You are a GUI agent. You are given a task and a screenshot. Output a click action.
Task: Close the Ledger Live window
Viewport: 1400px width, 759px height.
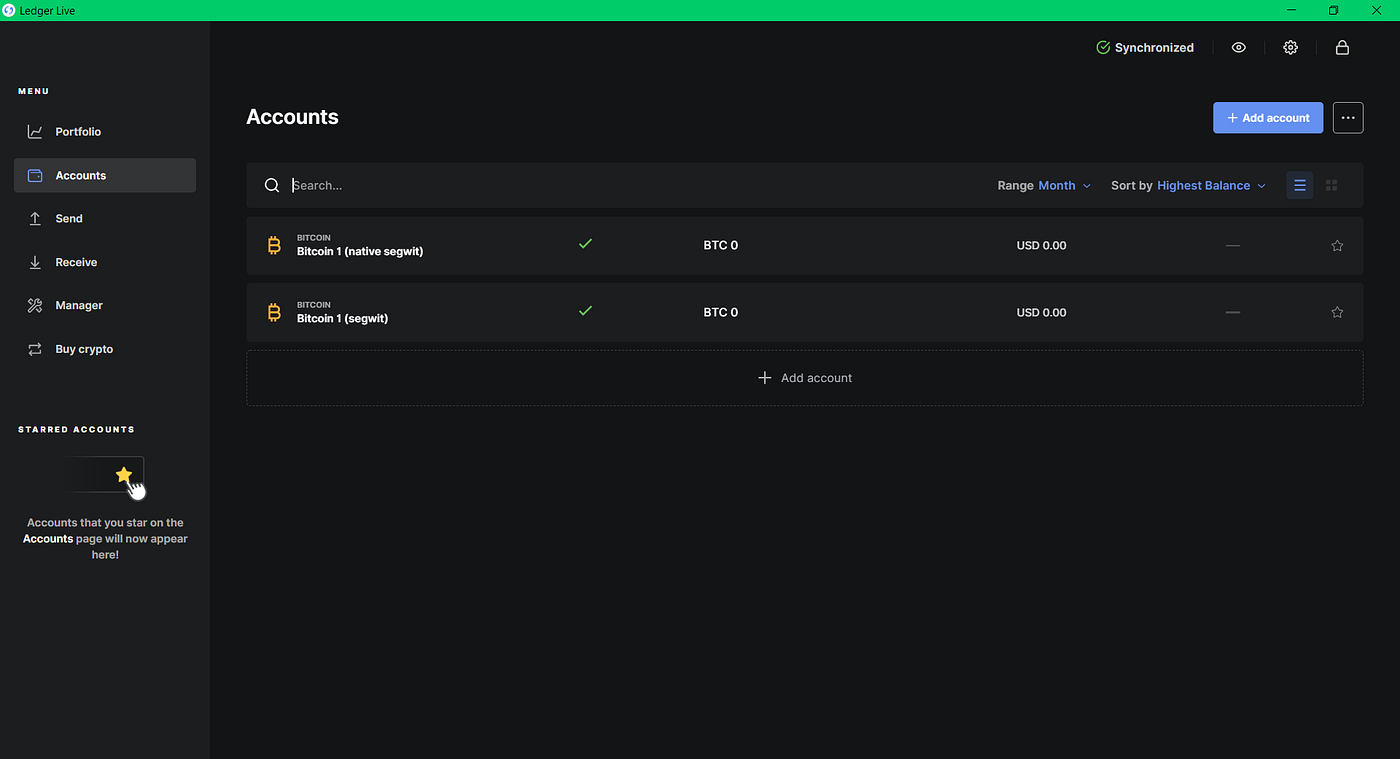click(1376, 10)
